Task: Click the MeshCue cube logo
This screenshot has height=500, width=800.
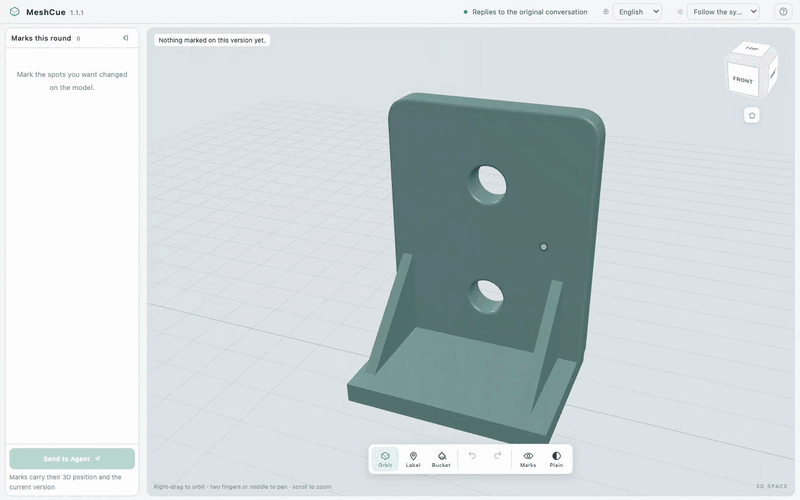Action: [14, 12]
